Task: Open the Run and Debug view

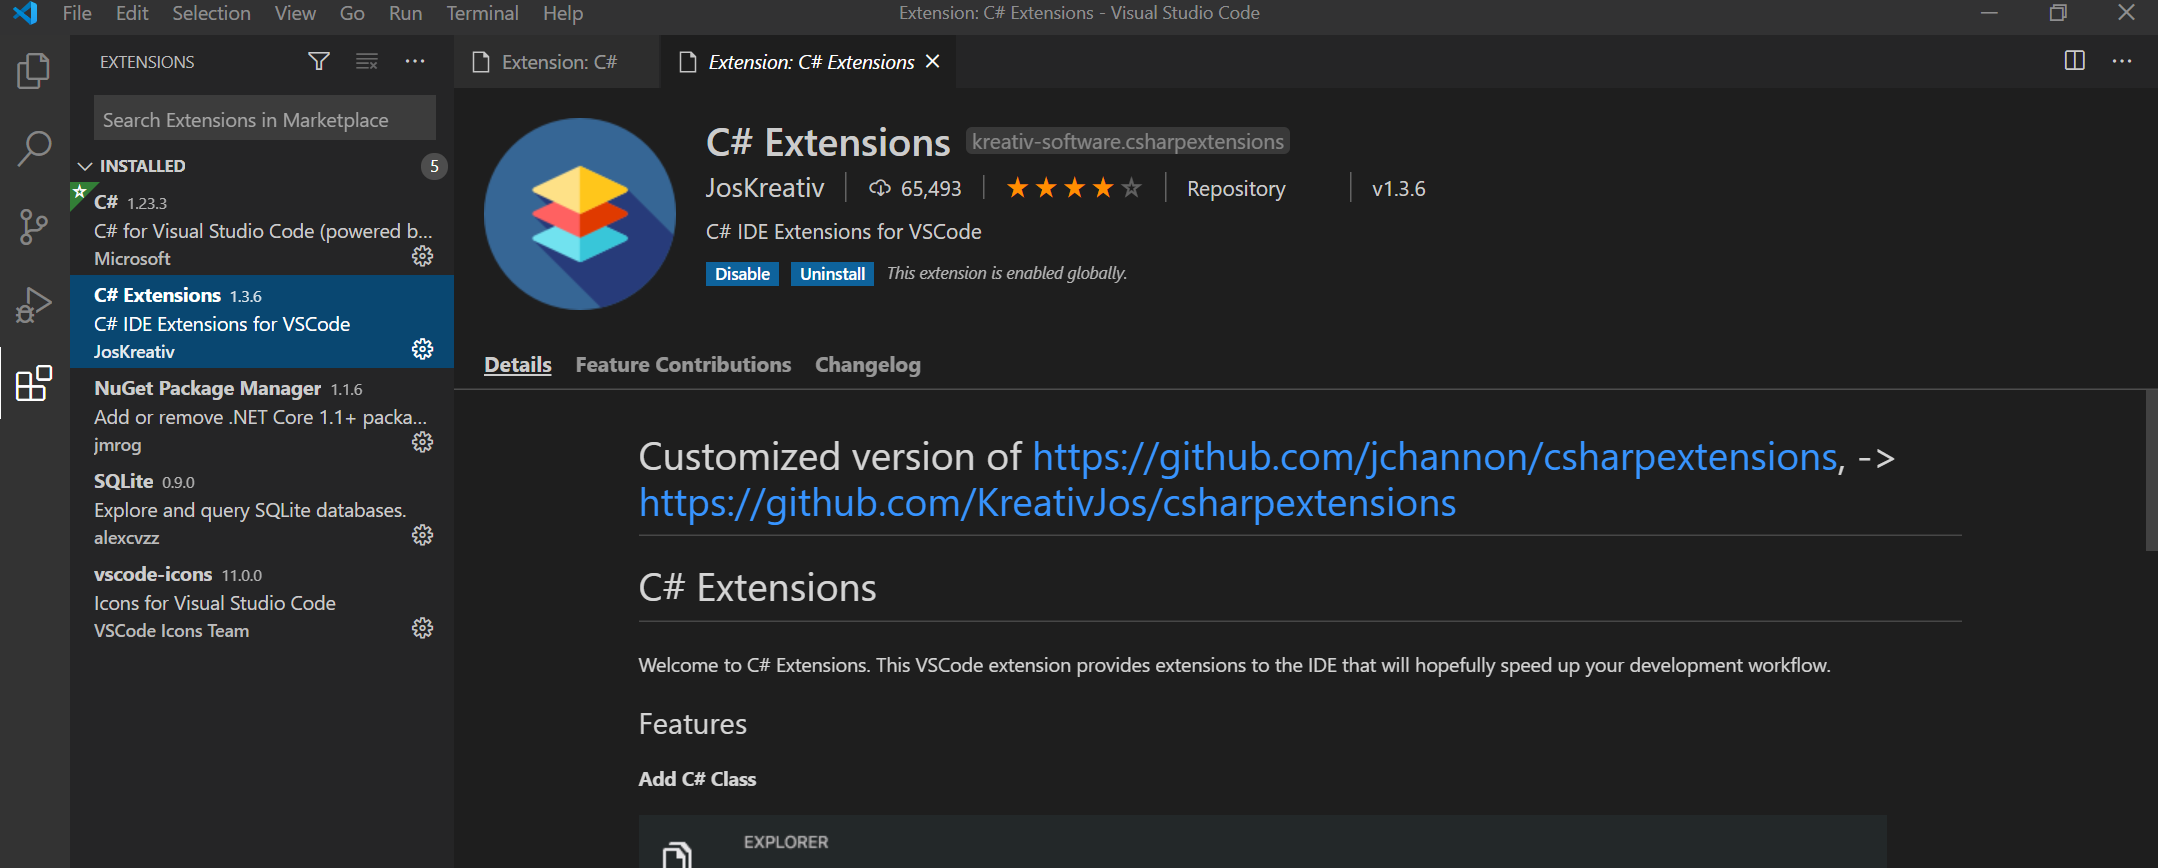Action: (x=34, y=305)
